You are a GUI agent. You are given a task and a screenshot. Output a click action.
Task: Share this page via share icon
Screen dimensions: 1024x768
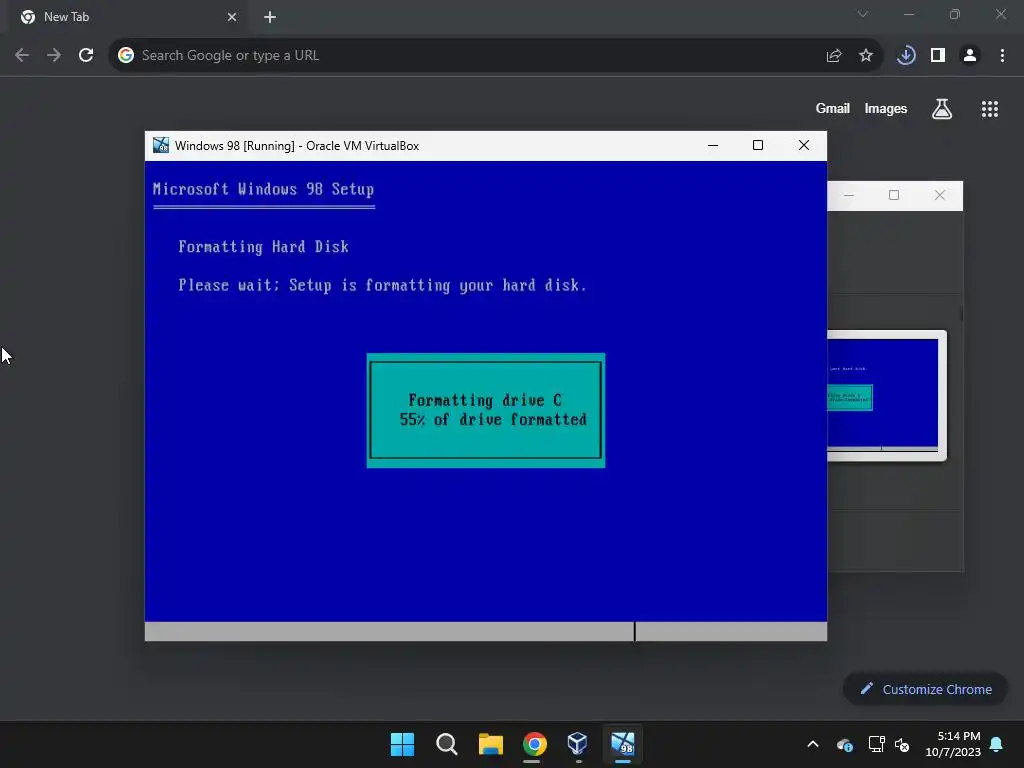(x=834, y=56)
